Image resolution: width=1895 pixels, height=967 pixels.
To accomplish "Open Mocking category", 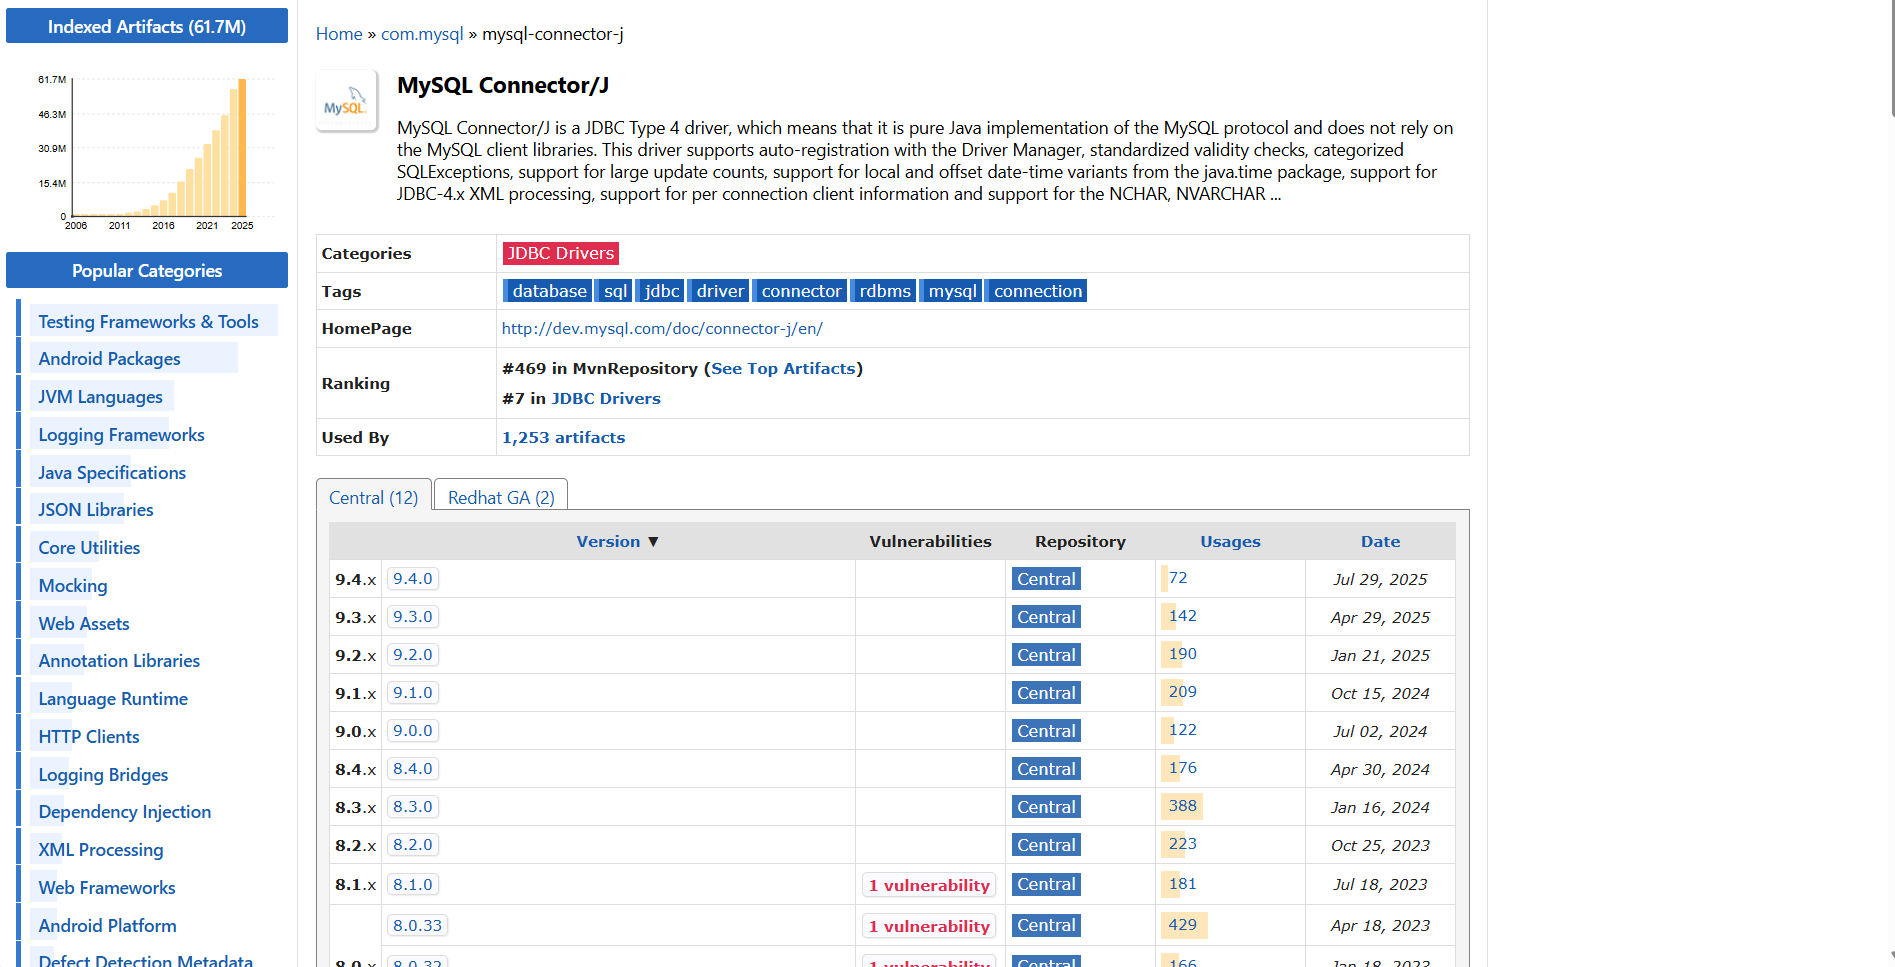I will pyautogui.click(x=73, y=586).
